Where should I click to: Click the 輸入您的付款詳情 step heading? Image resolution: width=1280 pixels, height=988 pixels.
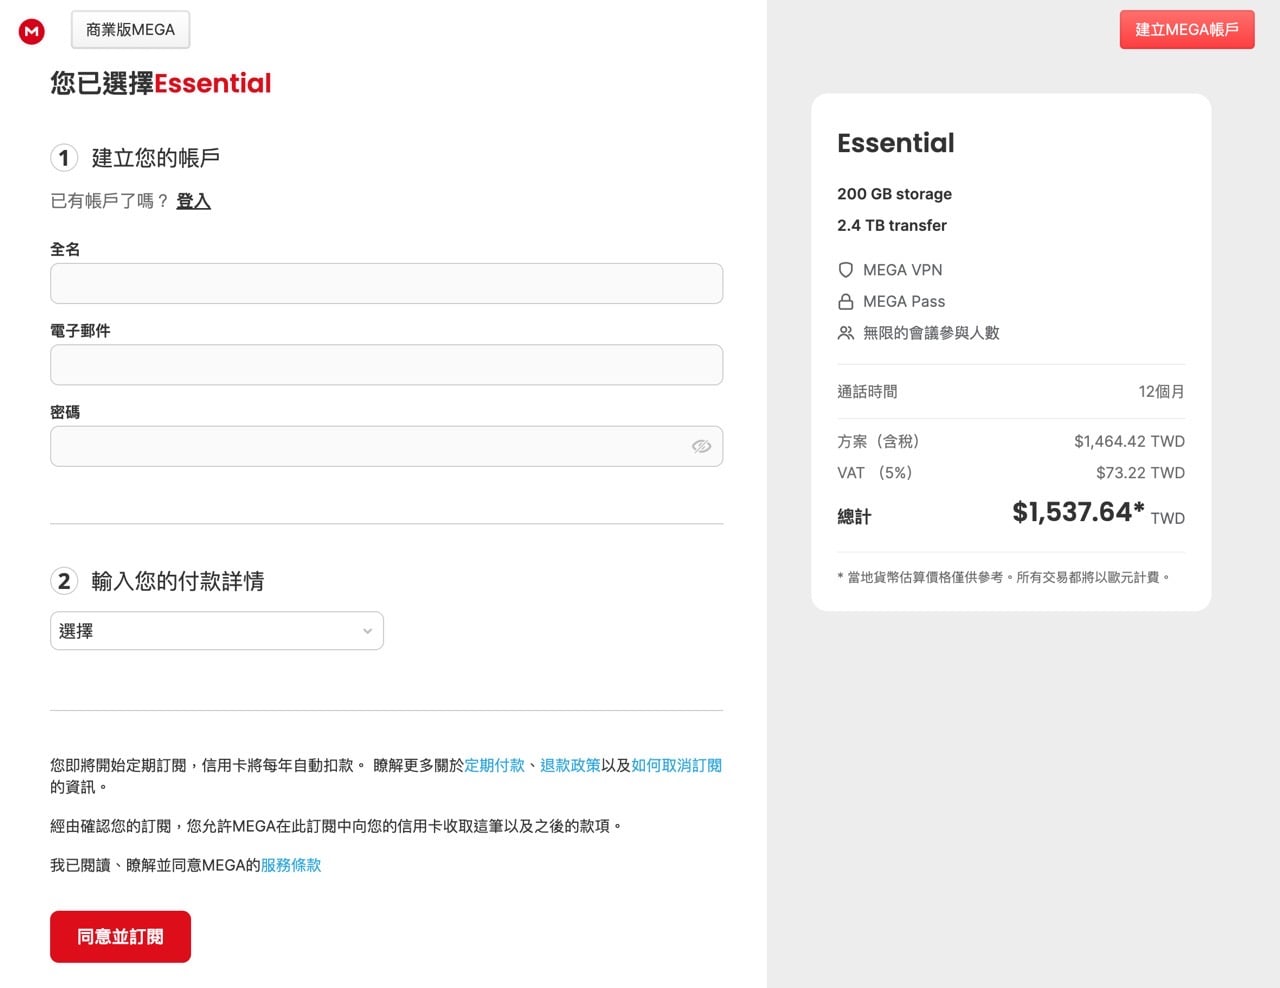[x=178, y=581]
